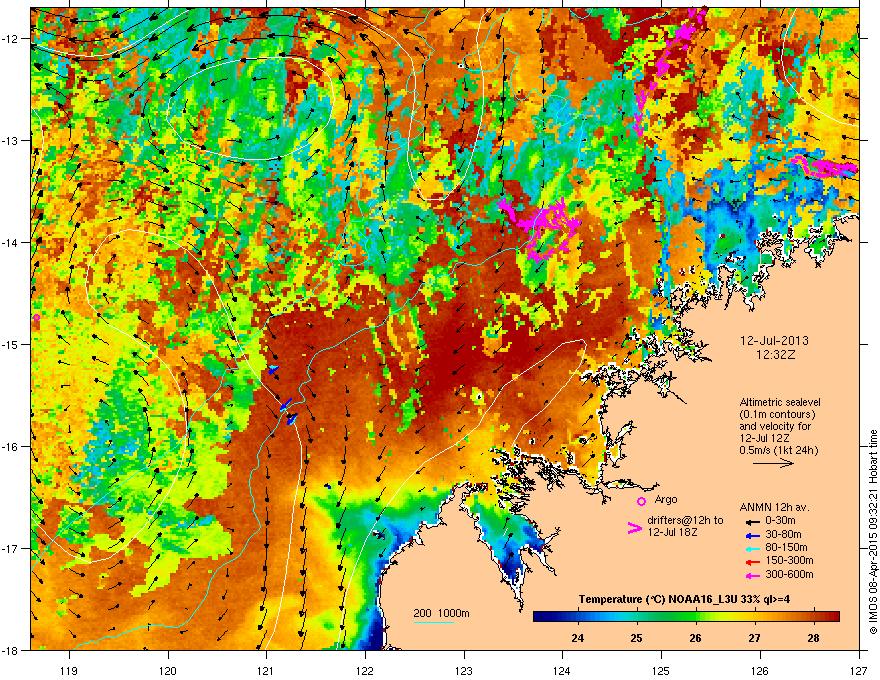Screen dimensions: 880x680
Task: Click the Argo float marker near longitude 118.7
Action: coord(36,318)
